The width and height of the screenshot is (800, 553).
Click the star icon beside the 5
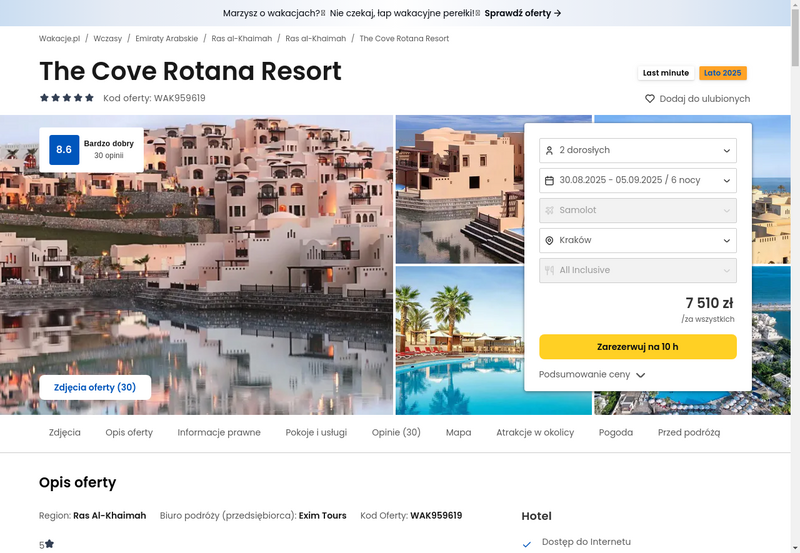point(49,544)
